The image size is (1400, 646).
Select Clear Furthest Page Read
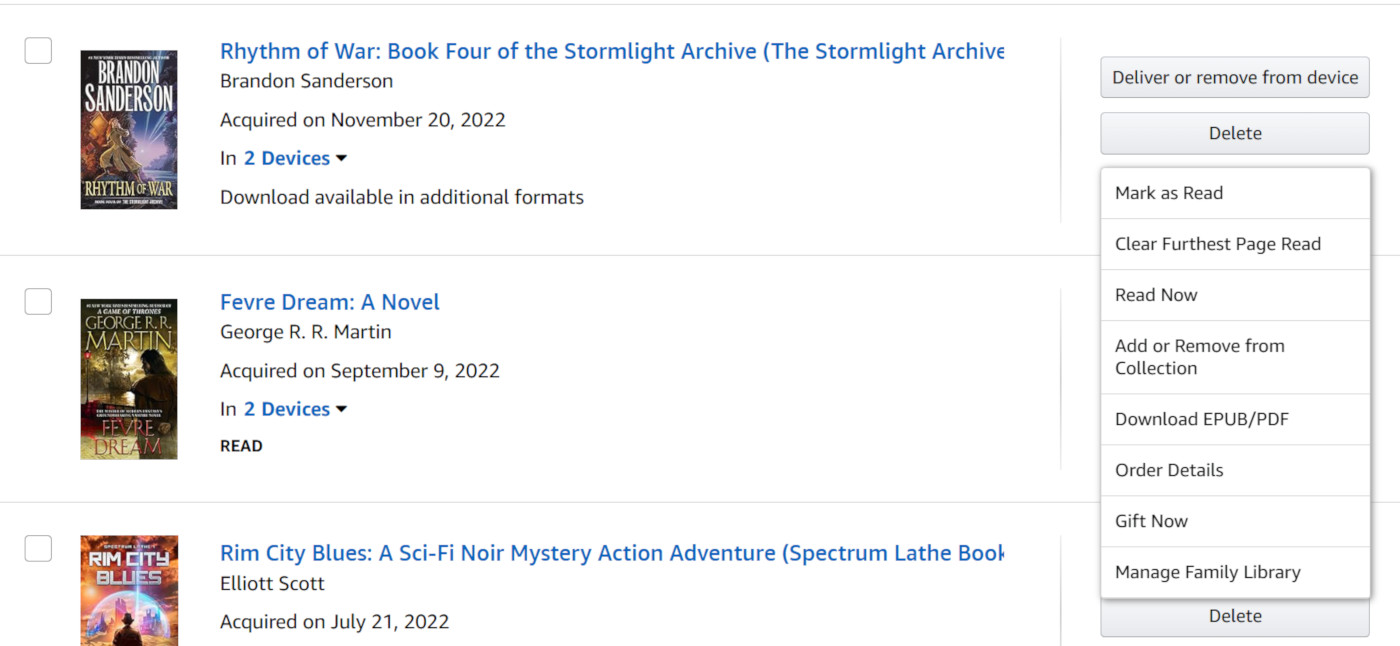click(1218, 244)
